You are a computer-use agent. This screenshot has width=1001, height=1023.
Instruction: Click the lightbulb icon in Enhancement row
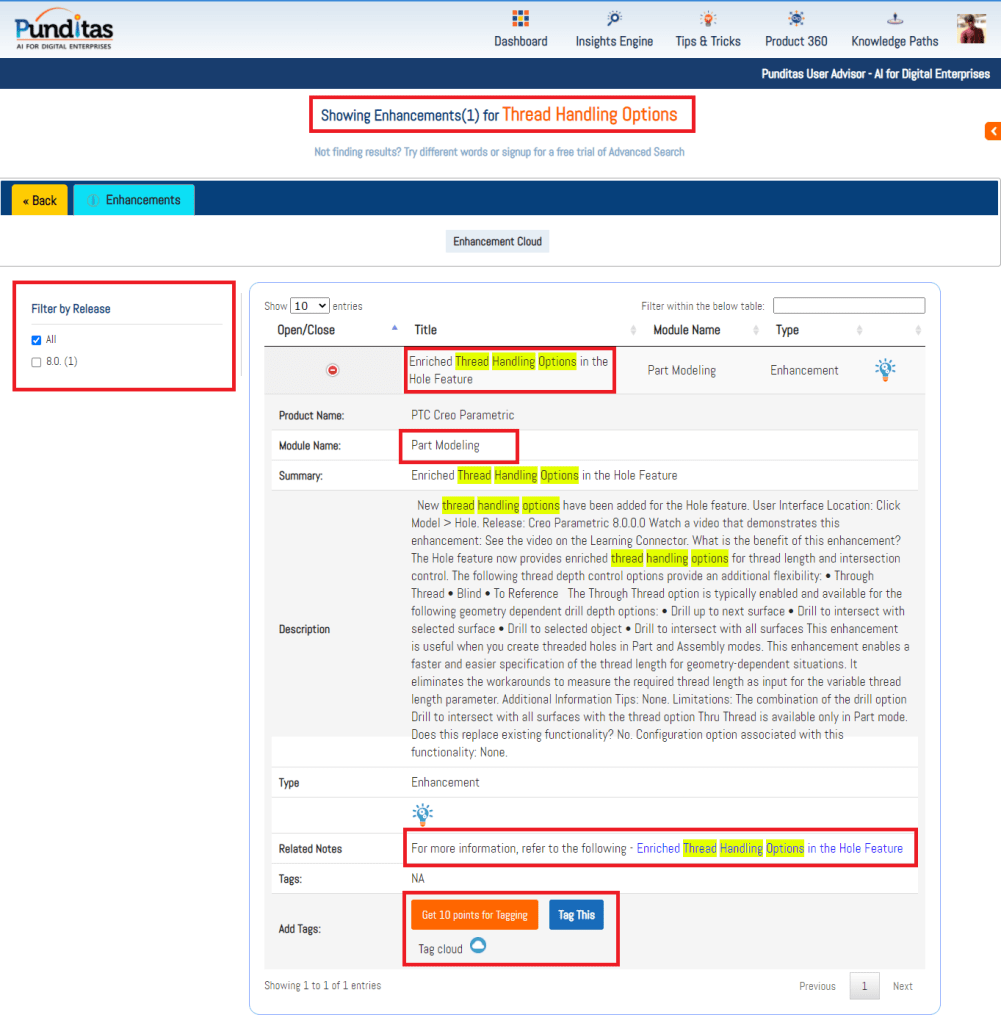[x=885, y=370]
